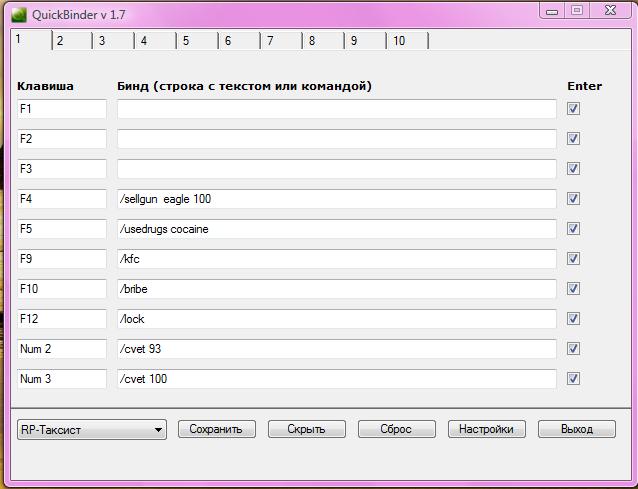Click the F4 key field
The image size is (638, 489).
pos(62,199)
